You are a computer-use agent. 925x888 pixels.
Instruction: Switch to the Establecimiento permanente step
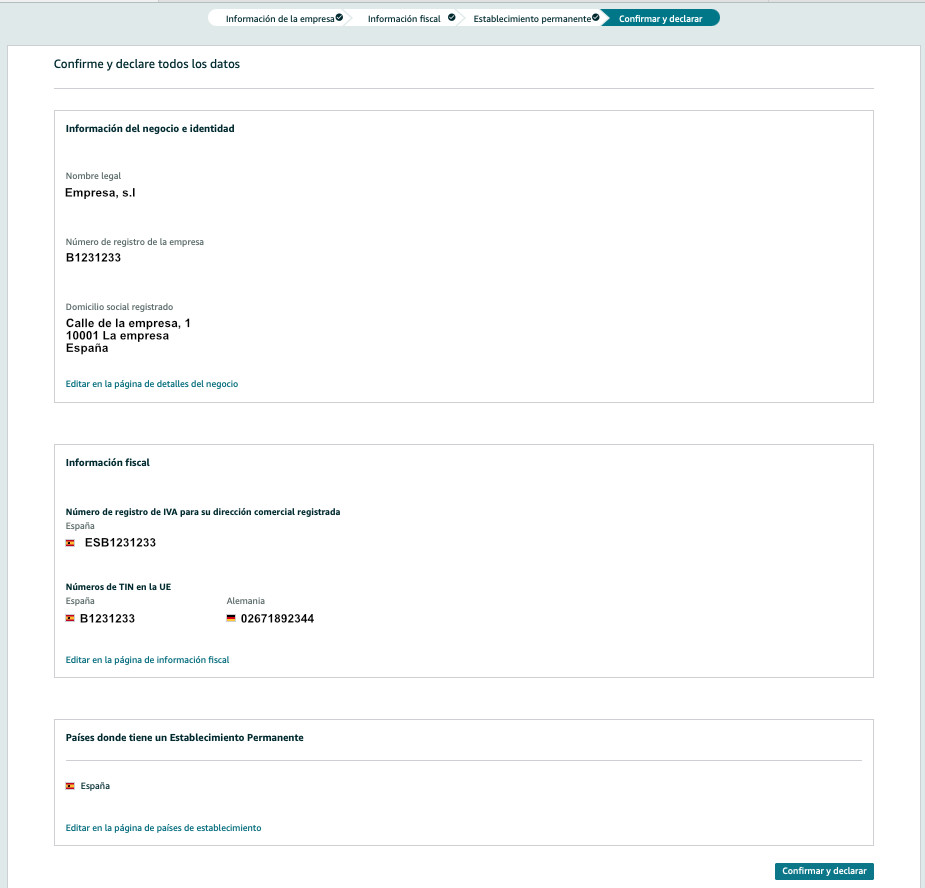click(x=532, y=19)
